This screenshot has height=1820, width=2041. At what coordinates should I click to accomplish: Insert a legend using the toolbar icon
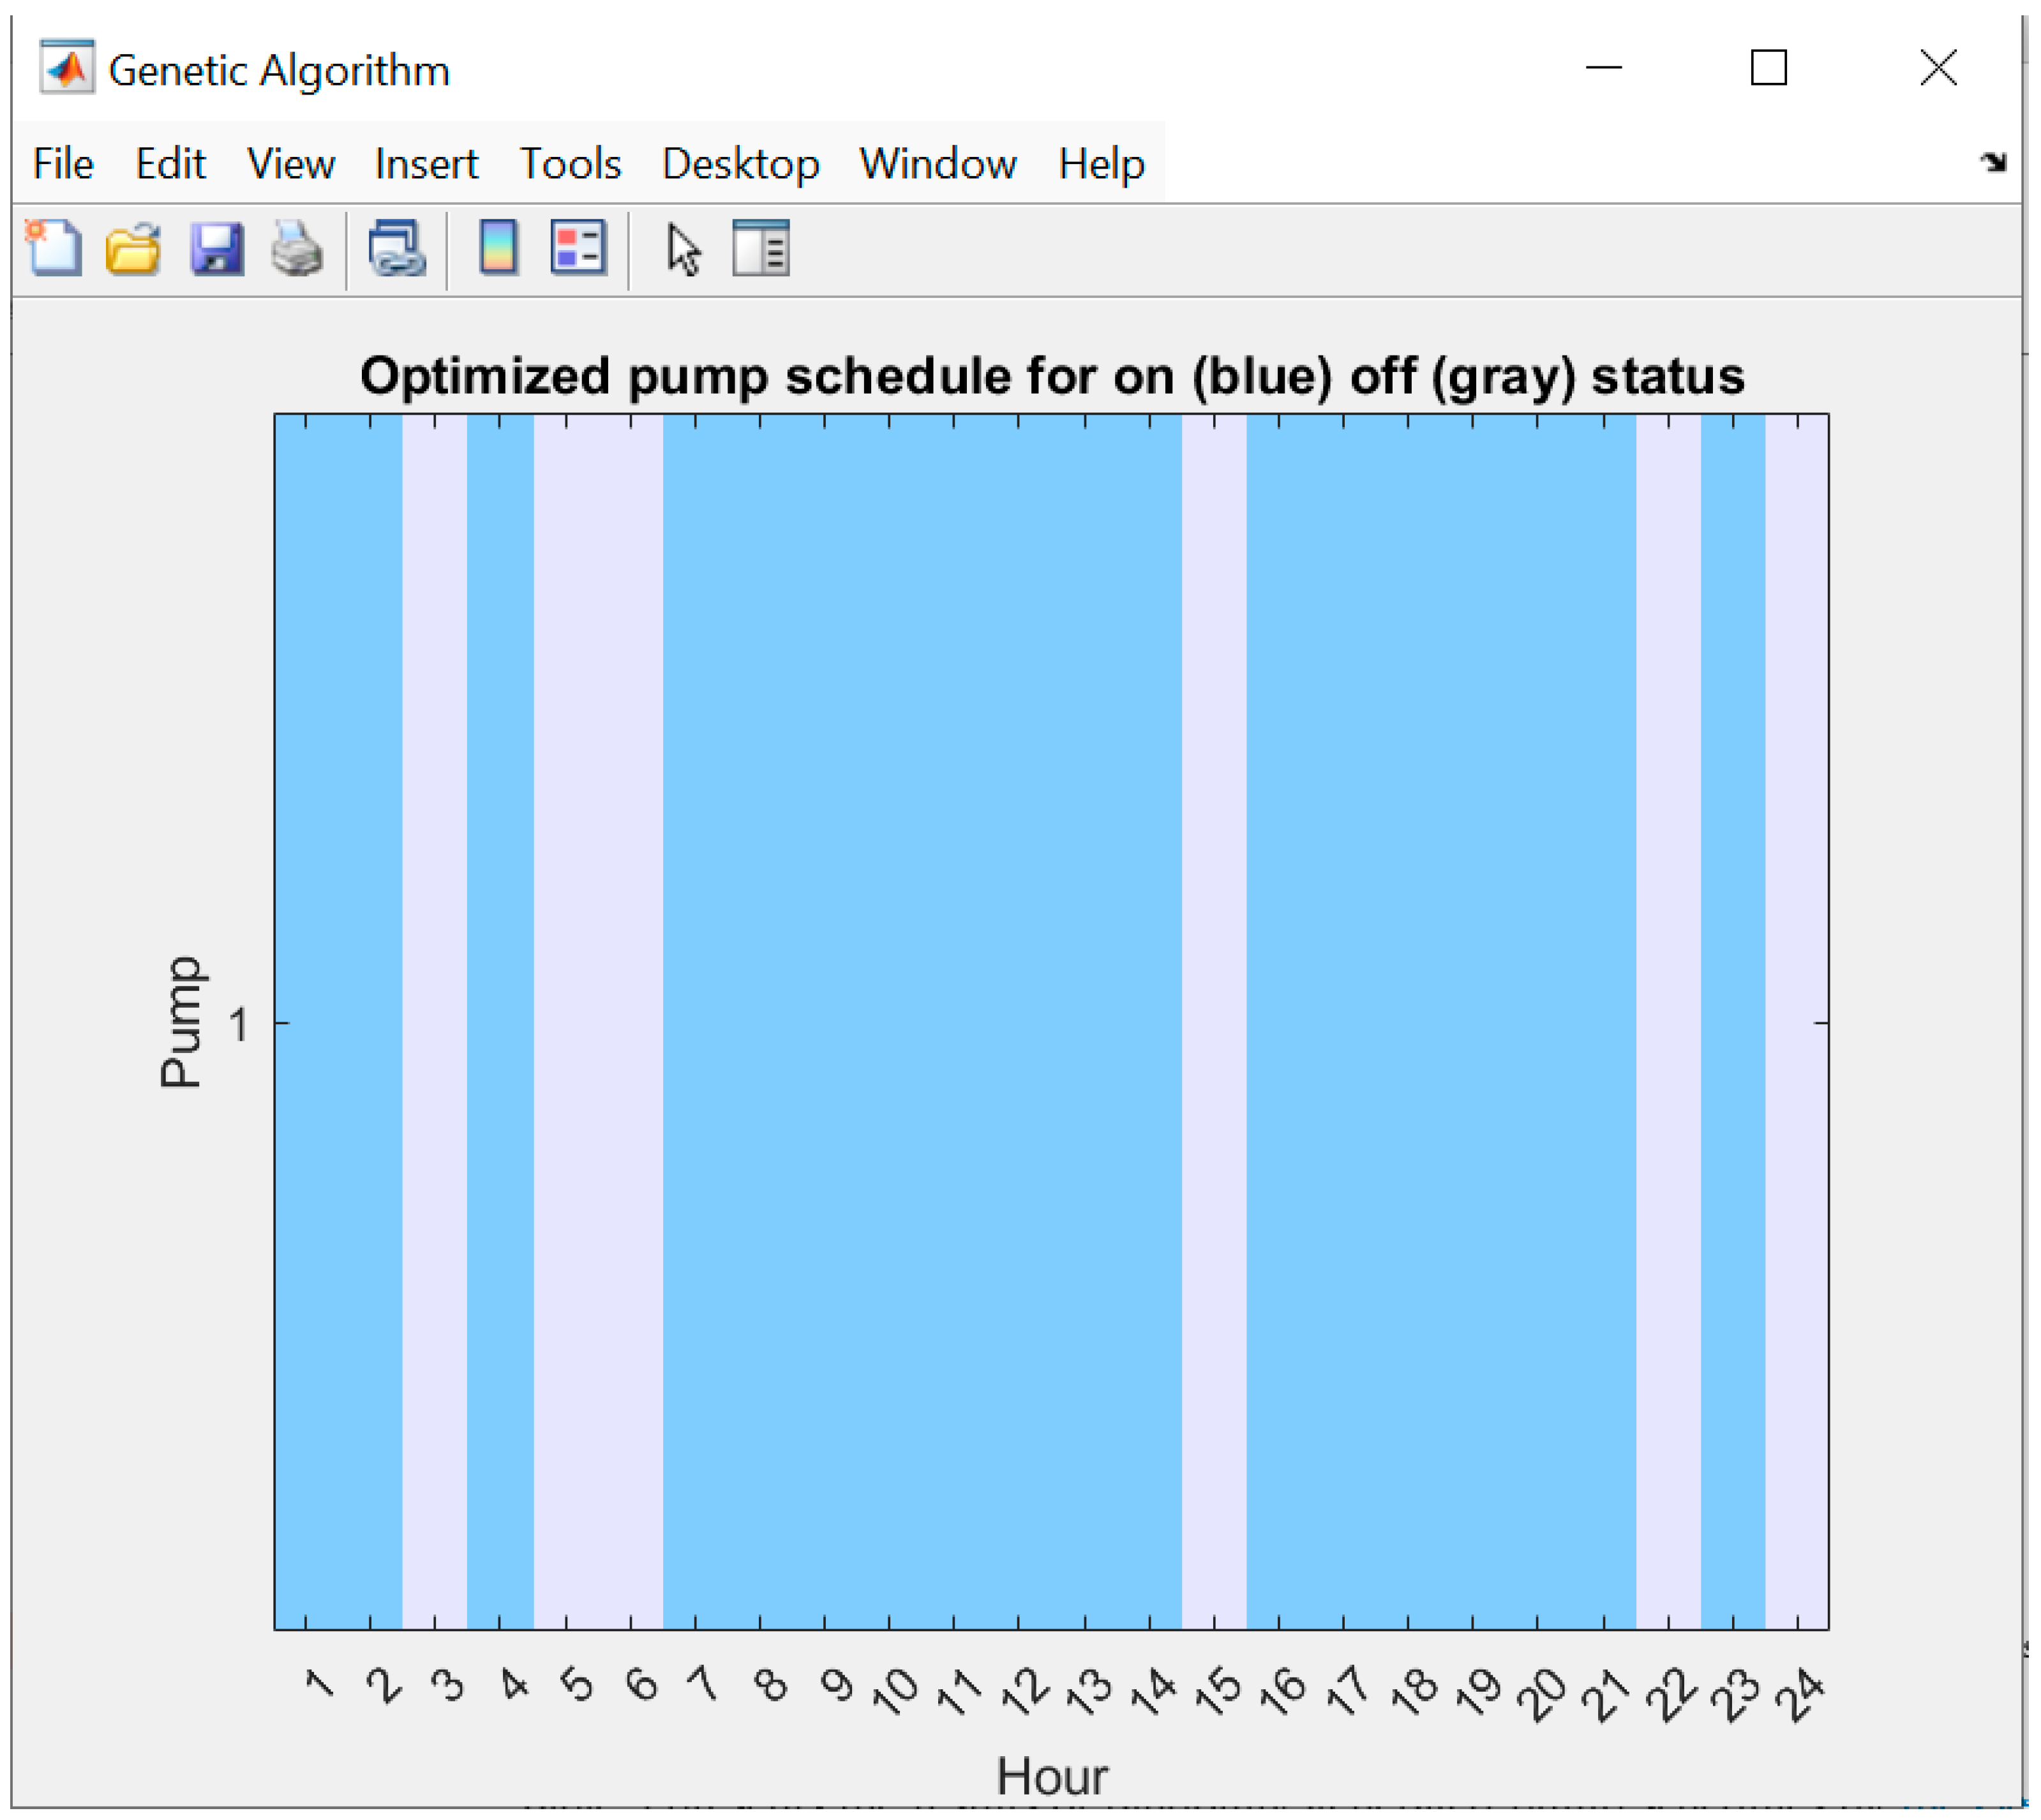click(579, 247)
